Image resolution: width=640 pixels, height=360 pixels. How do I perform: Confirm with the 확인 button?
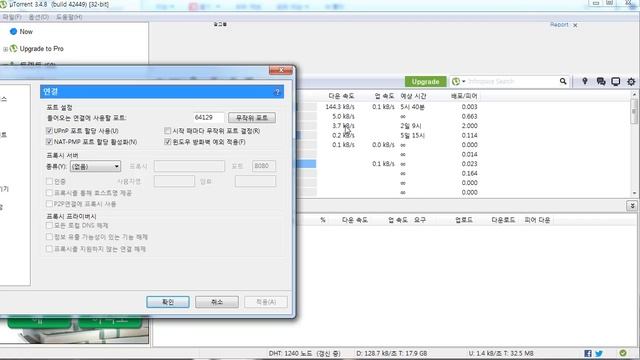coord(168,302)
